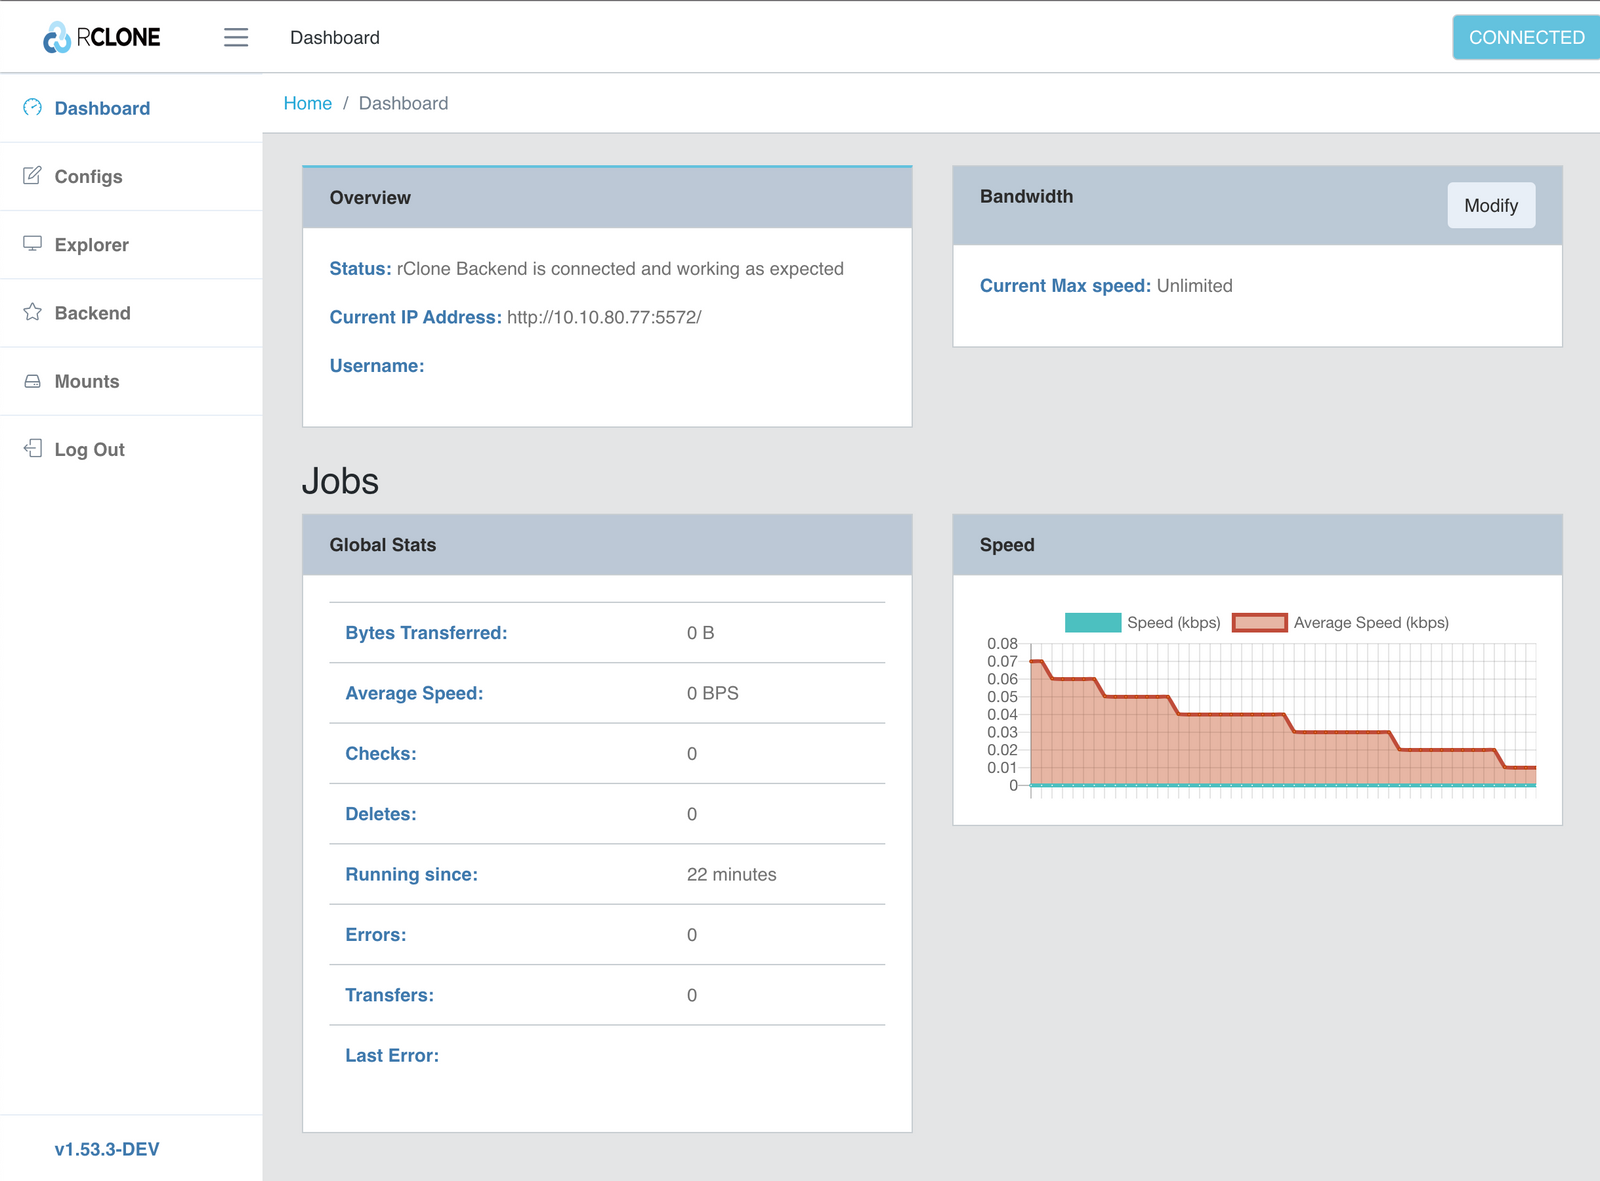Collapse the sidebar with the hamburger icon
Image resolution: width=1600 pixels, height=1181 pixels.
pos(236,37)
